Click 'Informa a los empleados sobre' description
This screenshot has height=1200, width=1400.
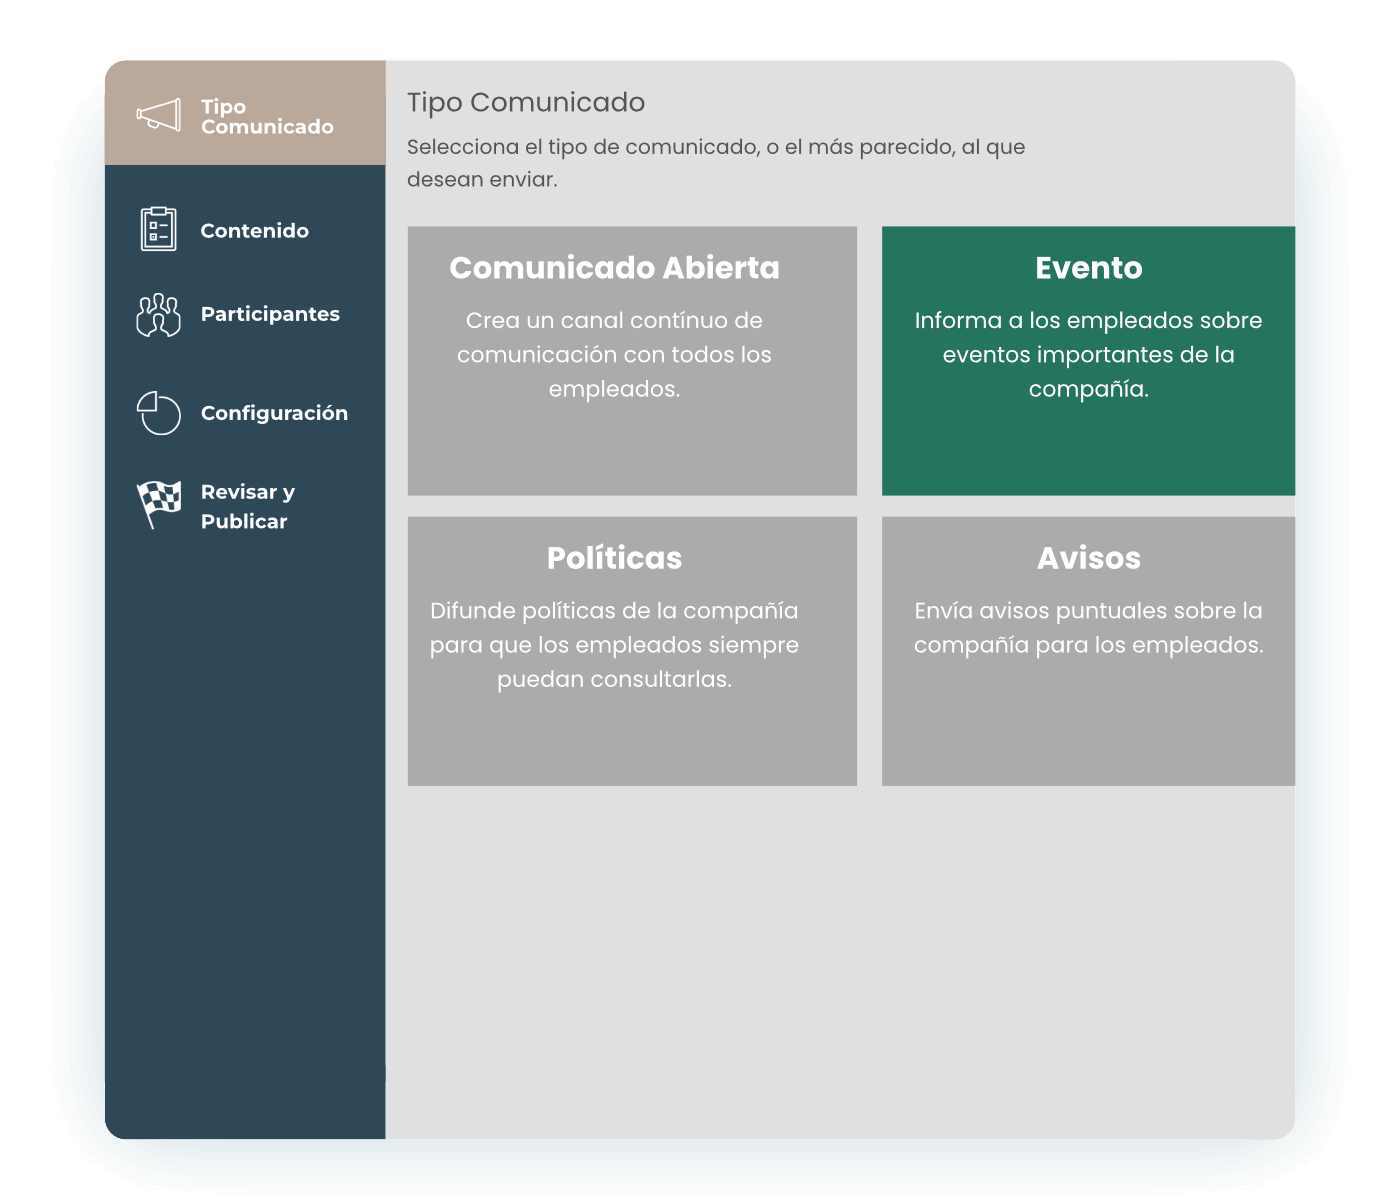(1088, 355)
